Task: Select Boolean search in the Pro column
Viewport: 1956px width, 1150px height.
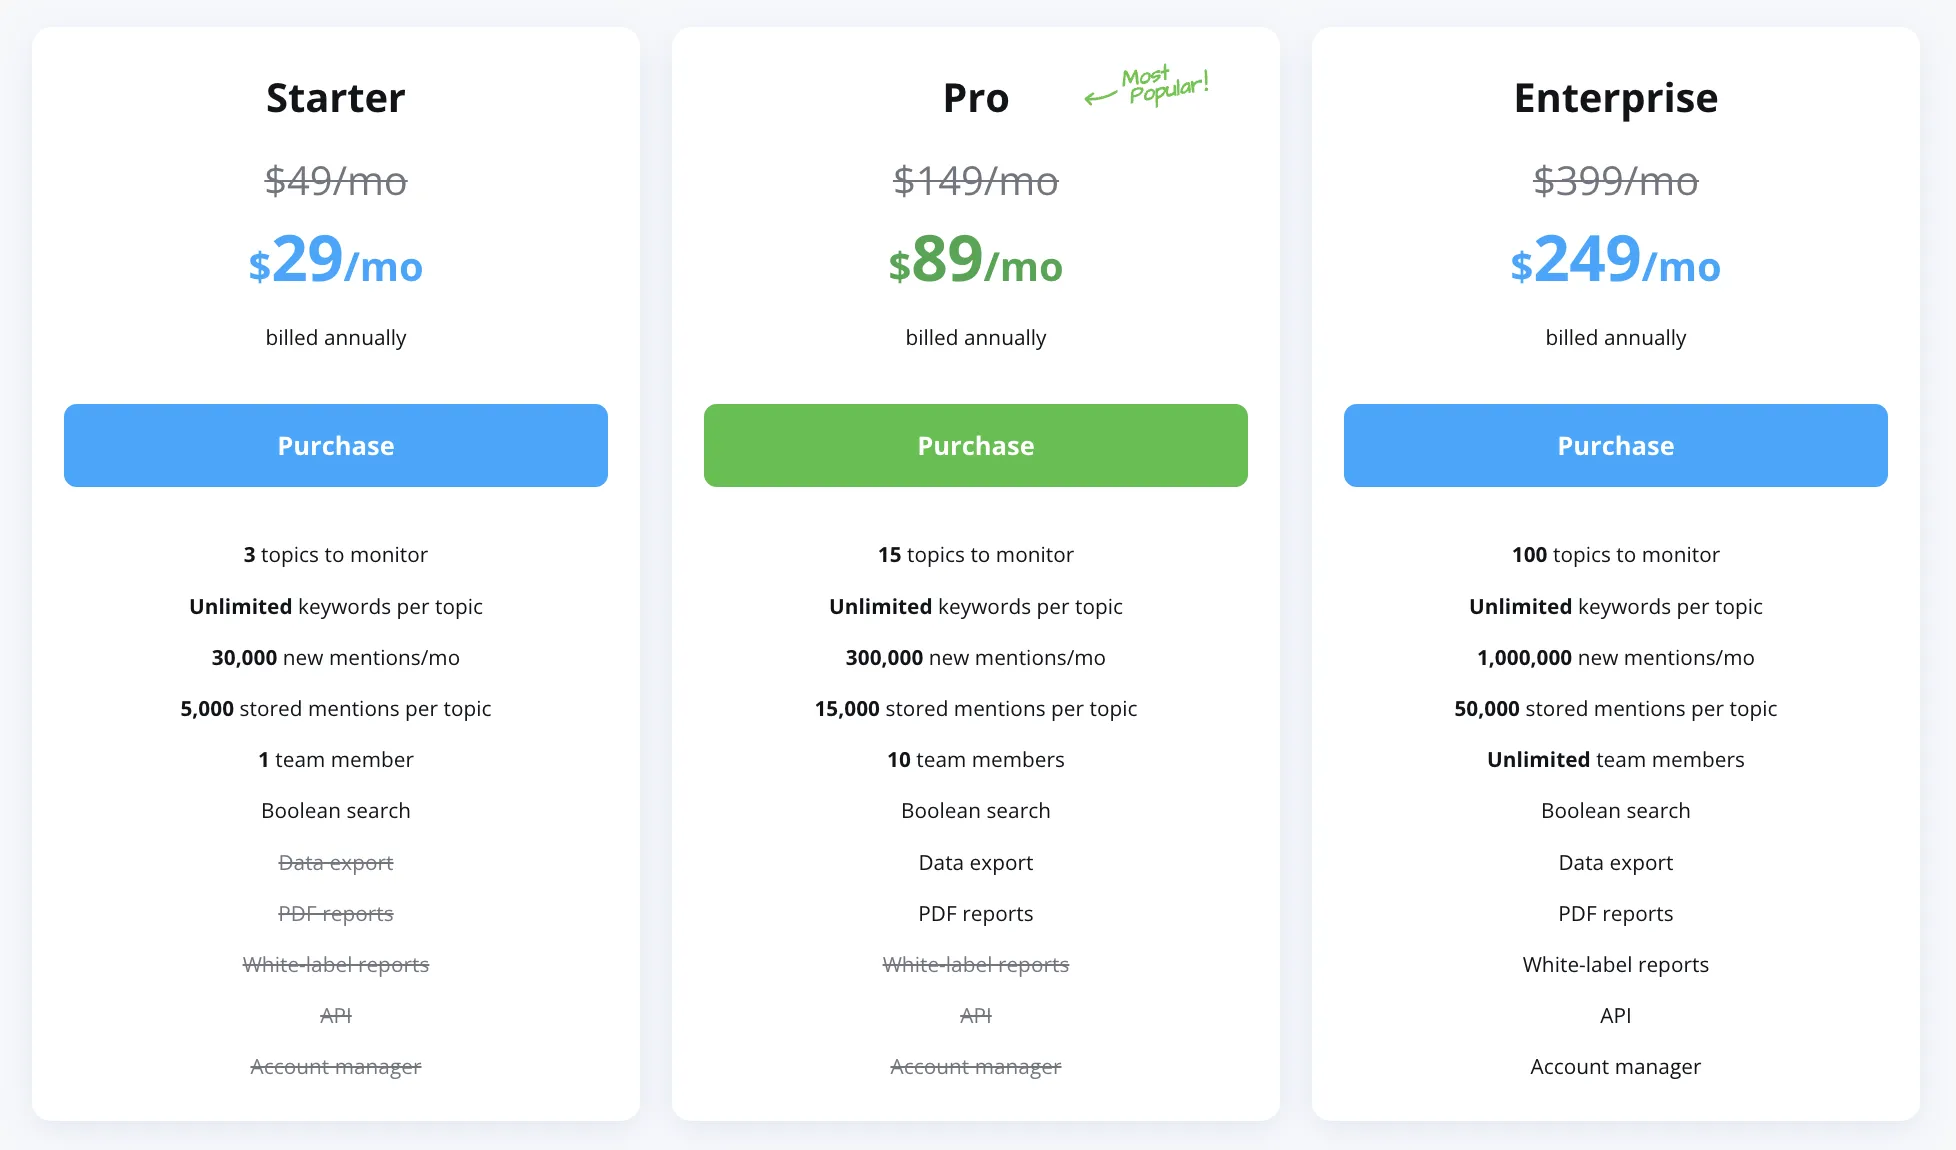Action: (975, 810)
